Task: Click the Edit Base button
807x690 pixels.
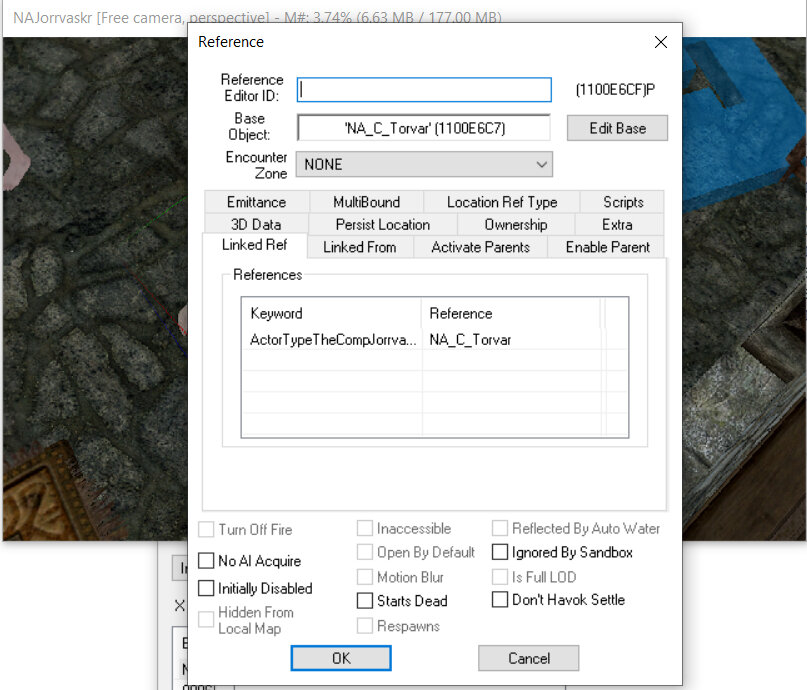Action: 617,128
